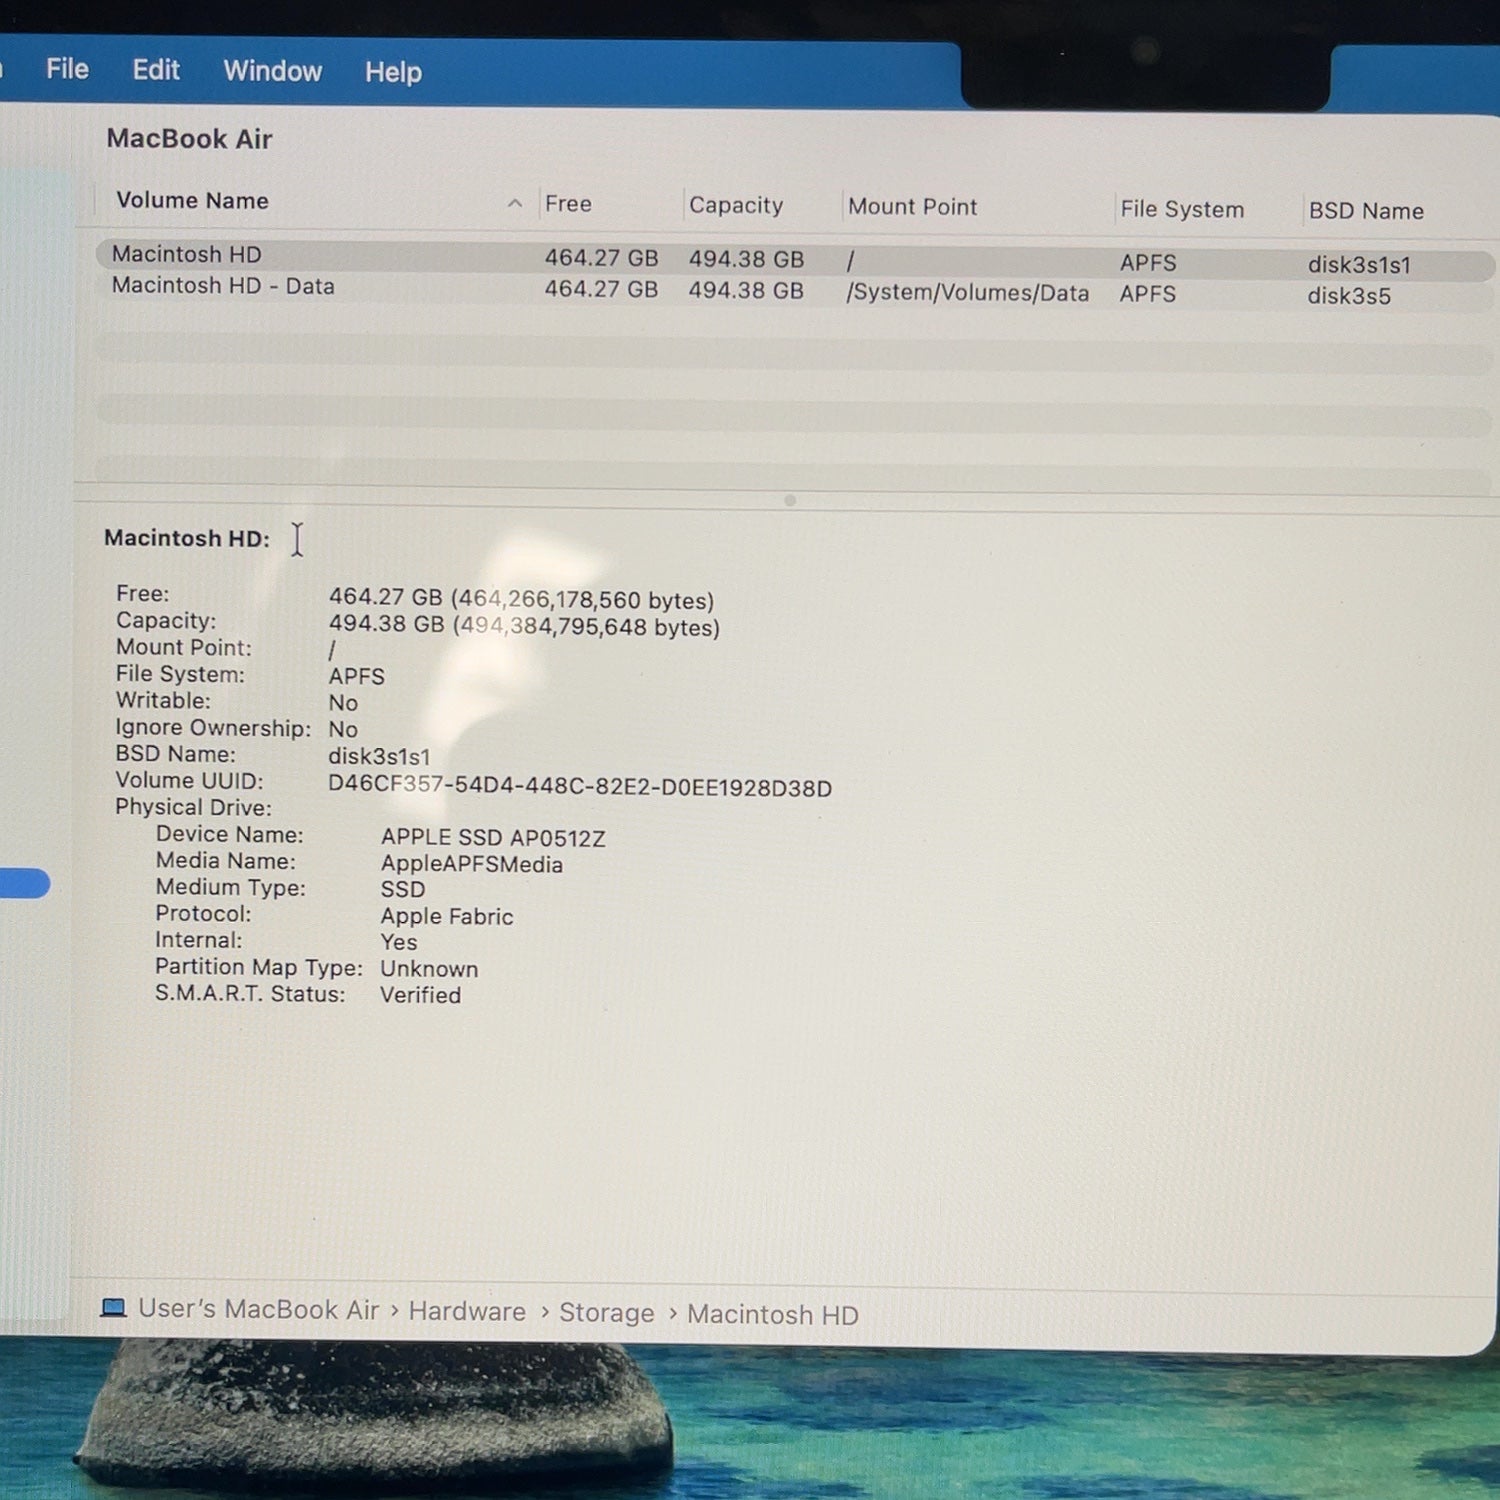Click the S.M.A.R.T. Status Verified value

pyautogui.click(x=421, y=995)
